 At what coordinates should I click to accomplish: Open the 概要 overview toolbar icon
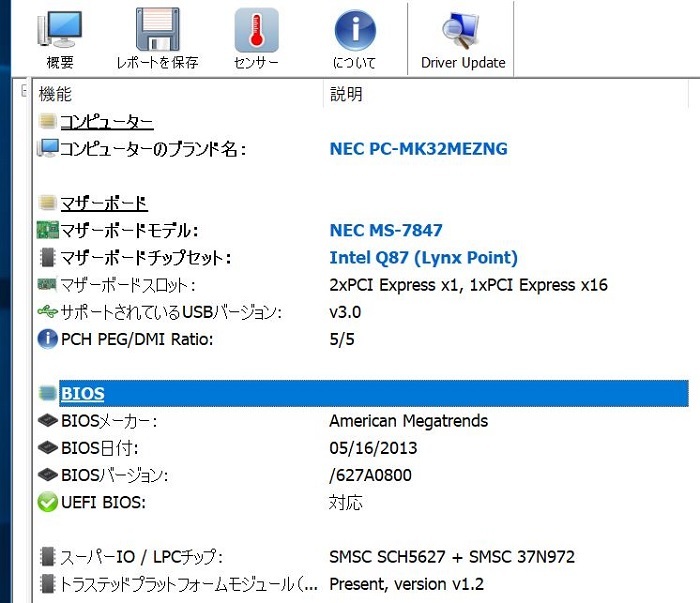(59, 29)
